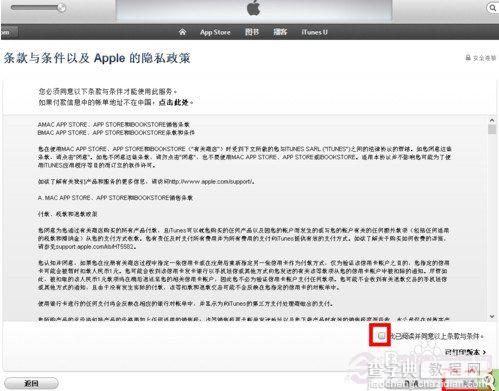The image size is (499, 391).
Task: Follow the 点击此处 link
Action: (174, 102)
